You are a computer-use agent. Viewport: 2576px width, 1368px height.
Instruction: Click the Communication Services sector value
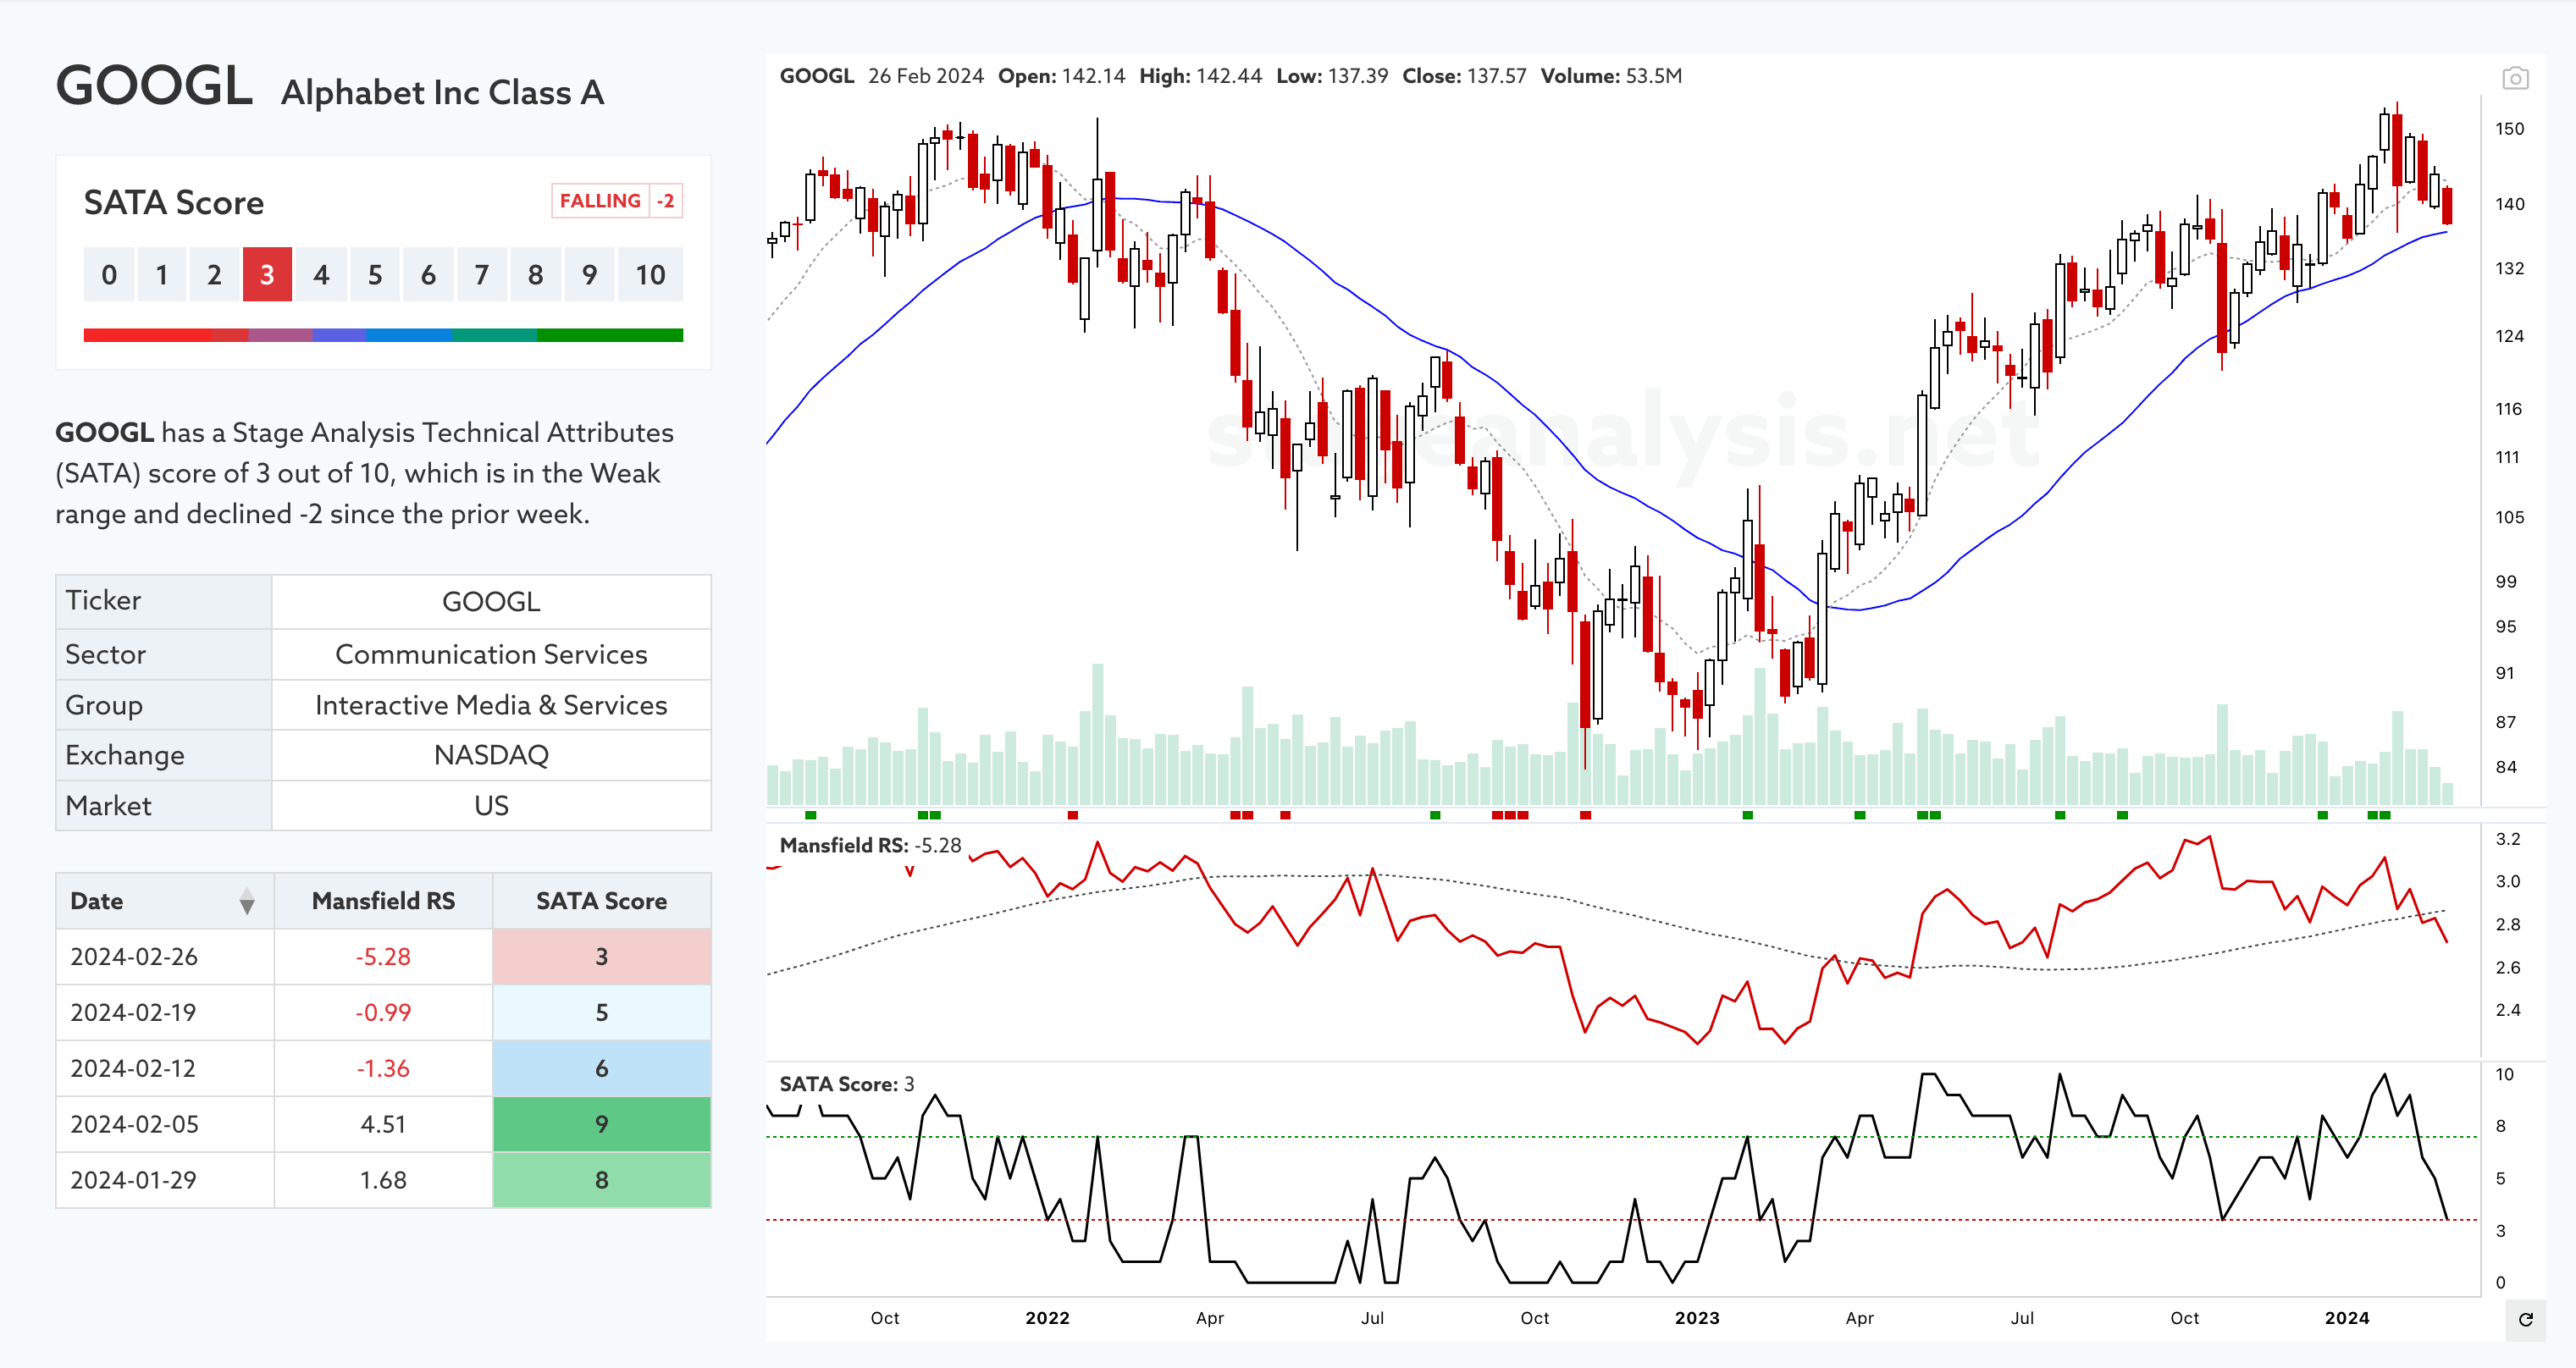pyautogui.click(x=491, y=655)
